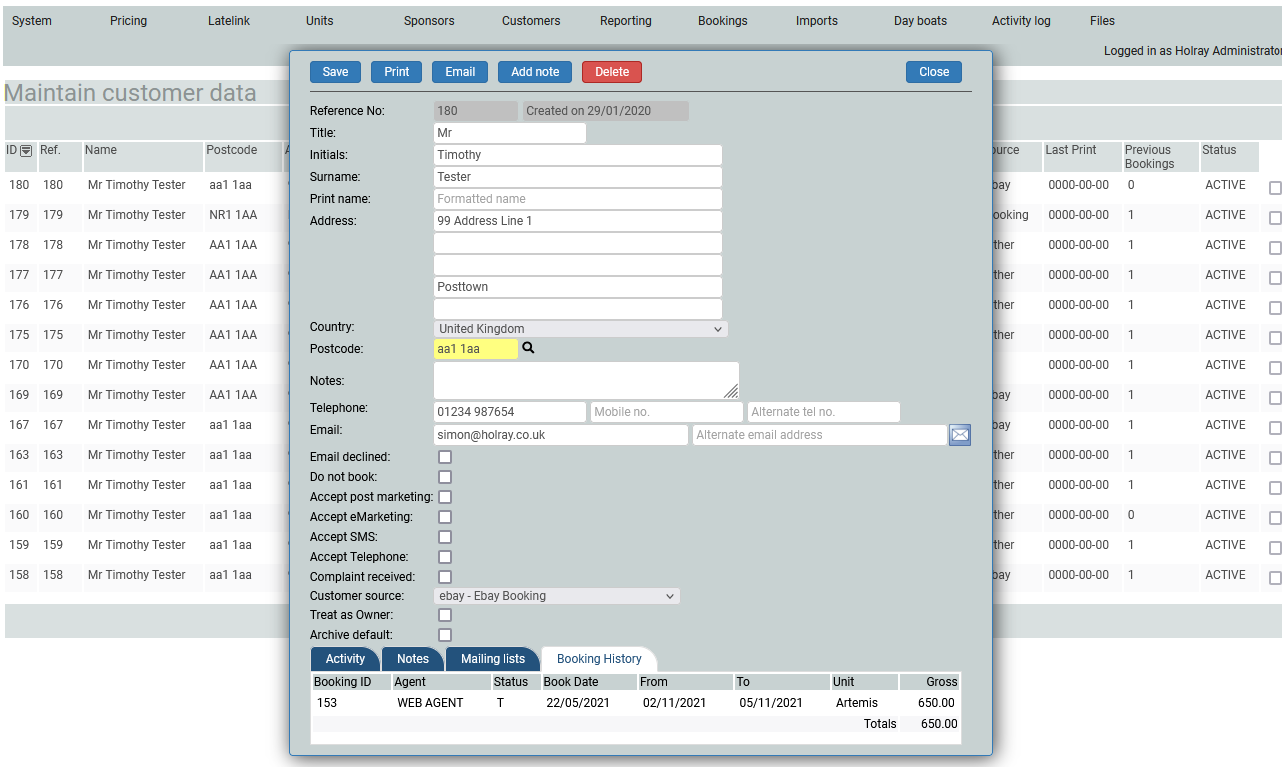Select the row checkbox for customer 179

[1275, 218]
